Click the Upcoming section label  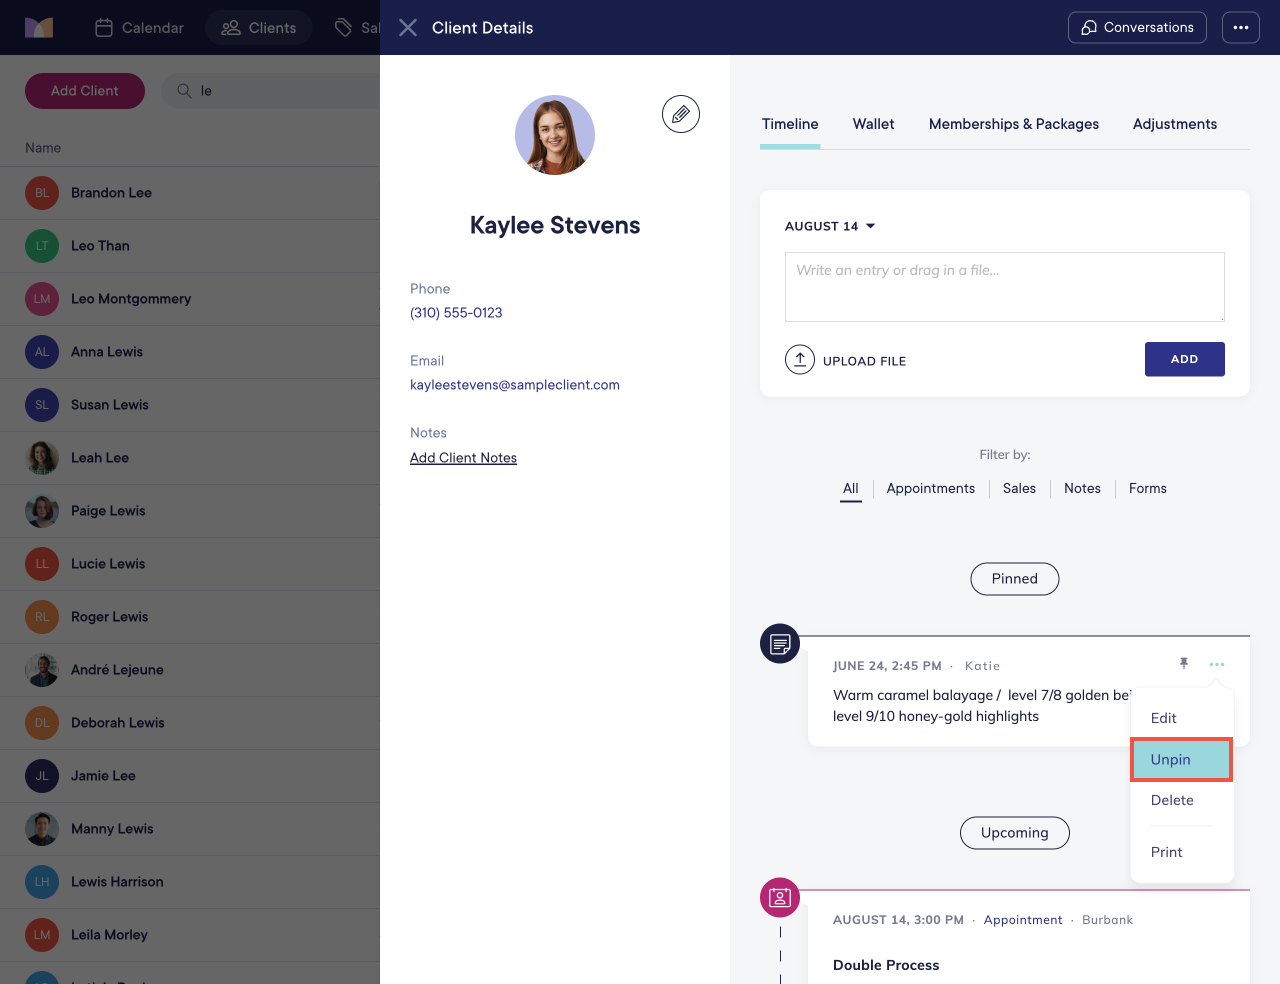click(x=1015, y=833)
